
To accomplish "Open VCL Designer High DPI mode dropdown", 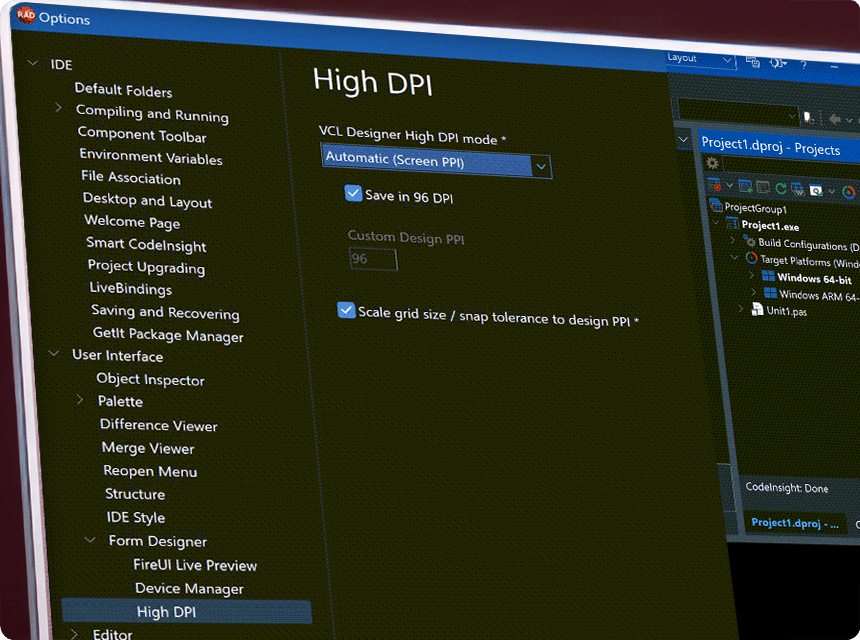I will coord(541,166).
